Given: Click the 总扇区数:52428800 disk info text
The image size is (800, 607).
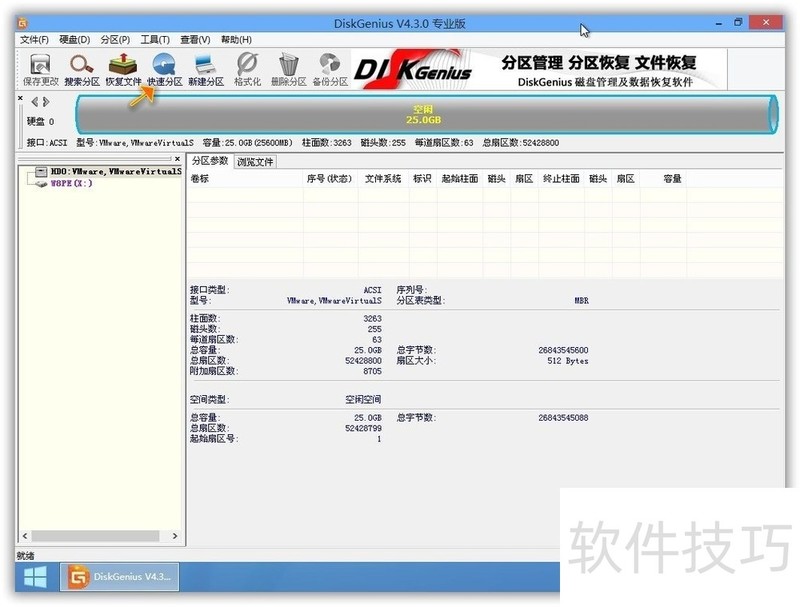Looking at the screenshot, I should point(521,143).
